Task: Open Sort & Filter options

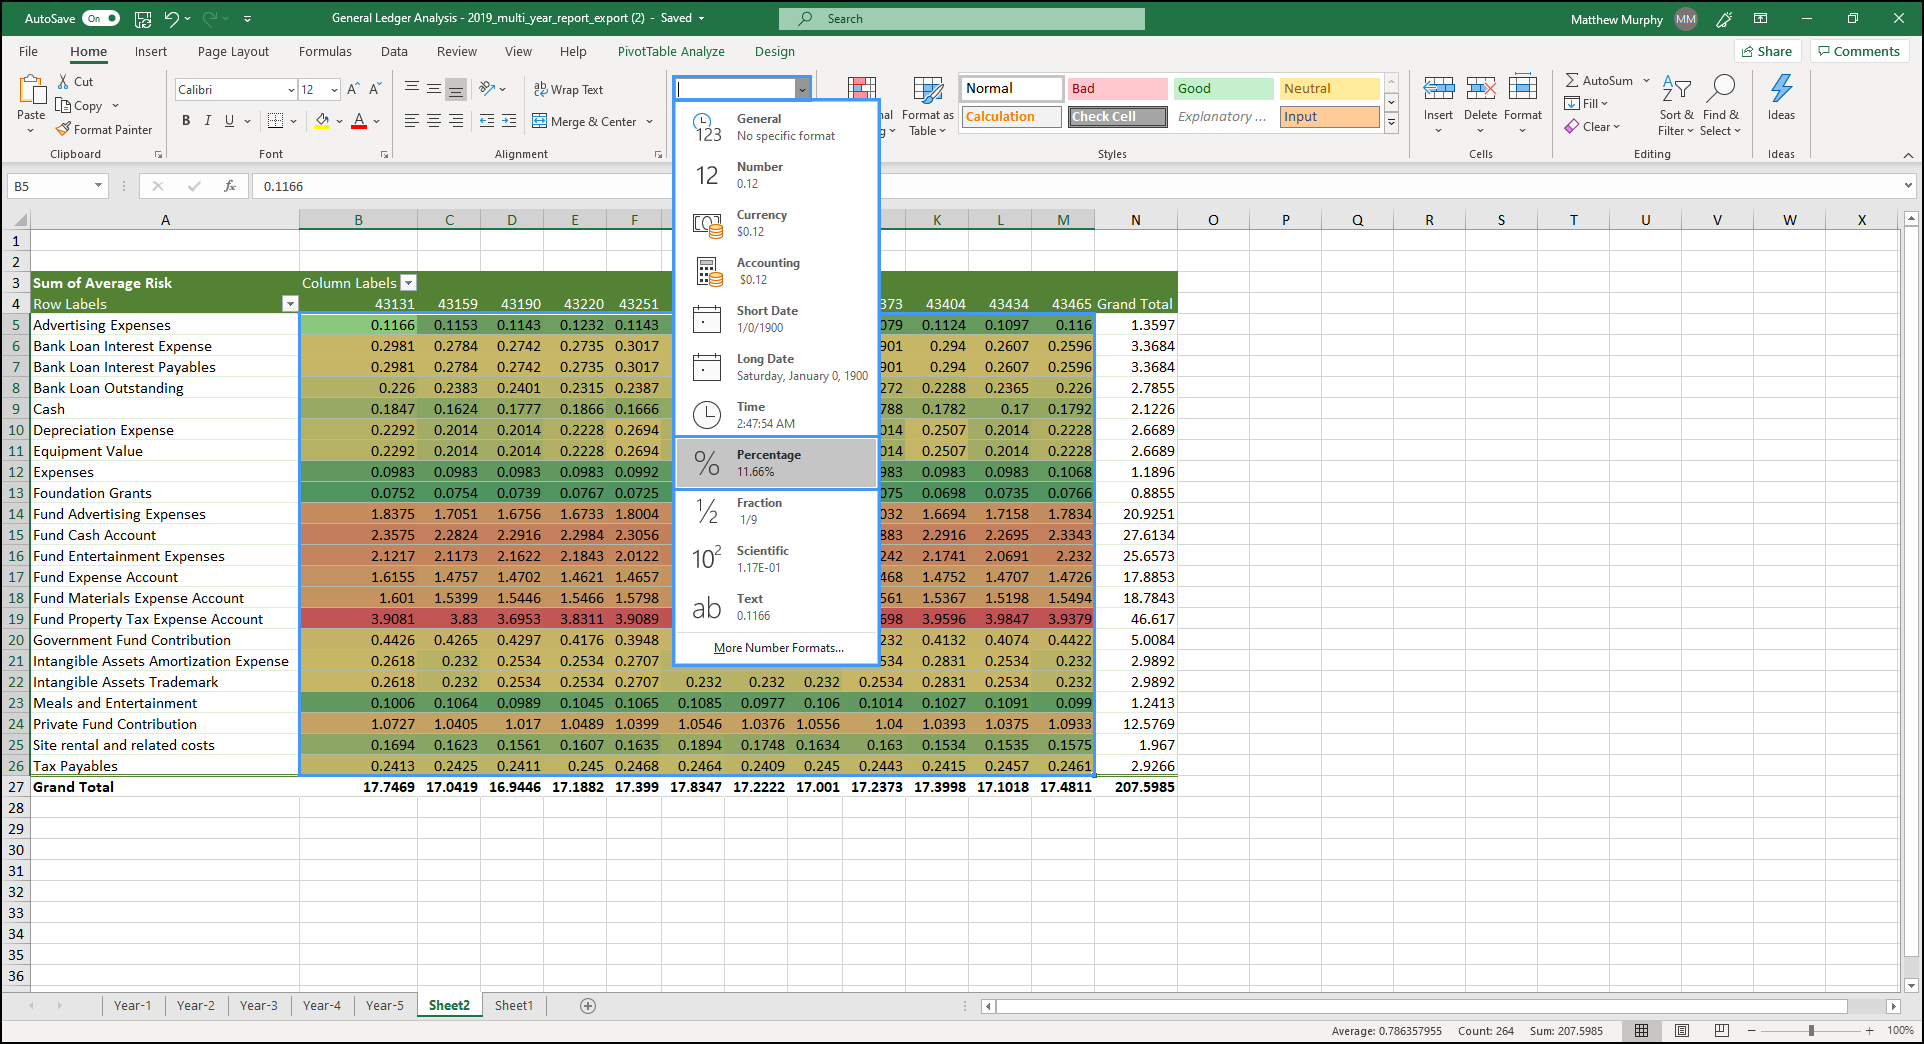Action: 1676,105
